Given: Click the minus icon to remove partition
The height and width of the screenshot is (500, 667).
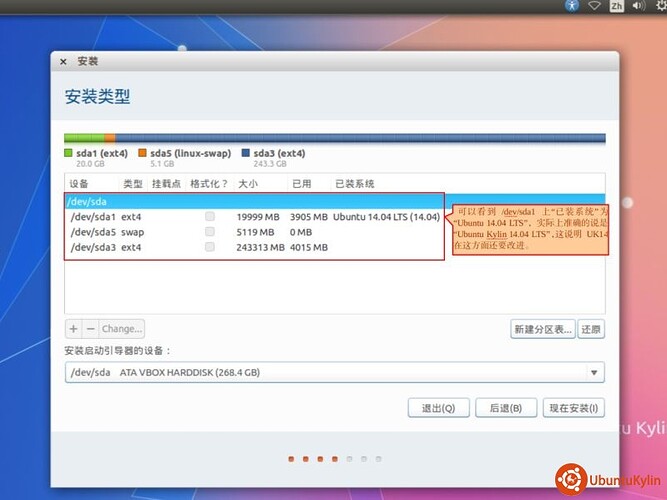Looking at the screenshot, I should tap(90, 328).
